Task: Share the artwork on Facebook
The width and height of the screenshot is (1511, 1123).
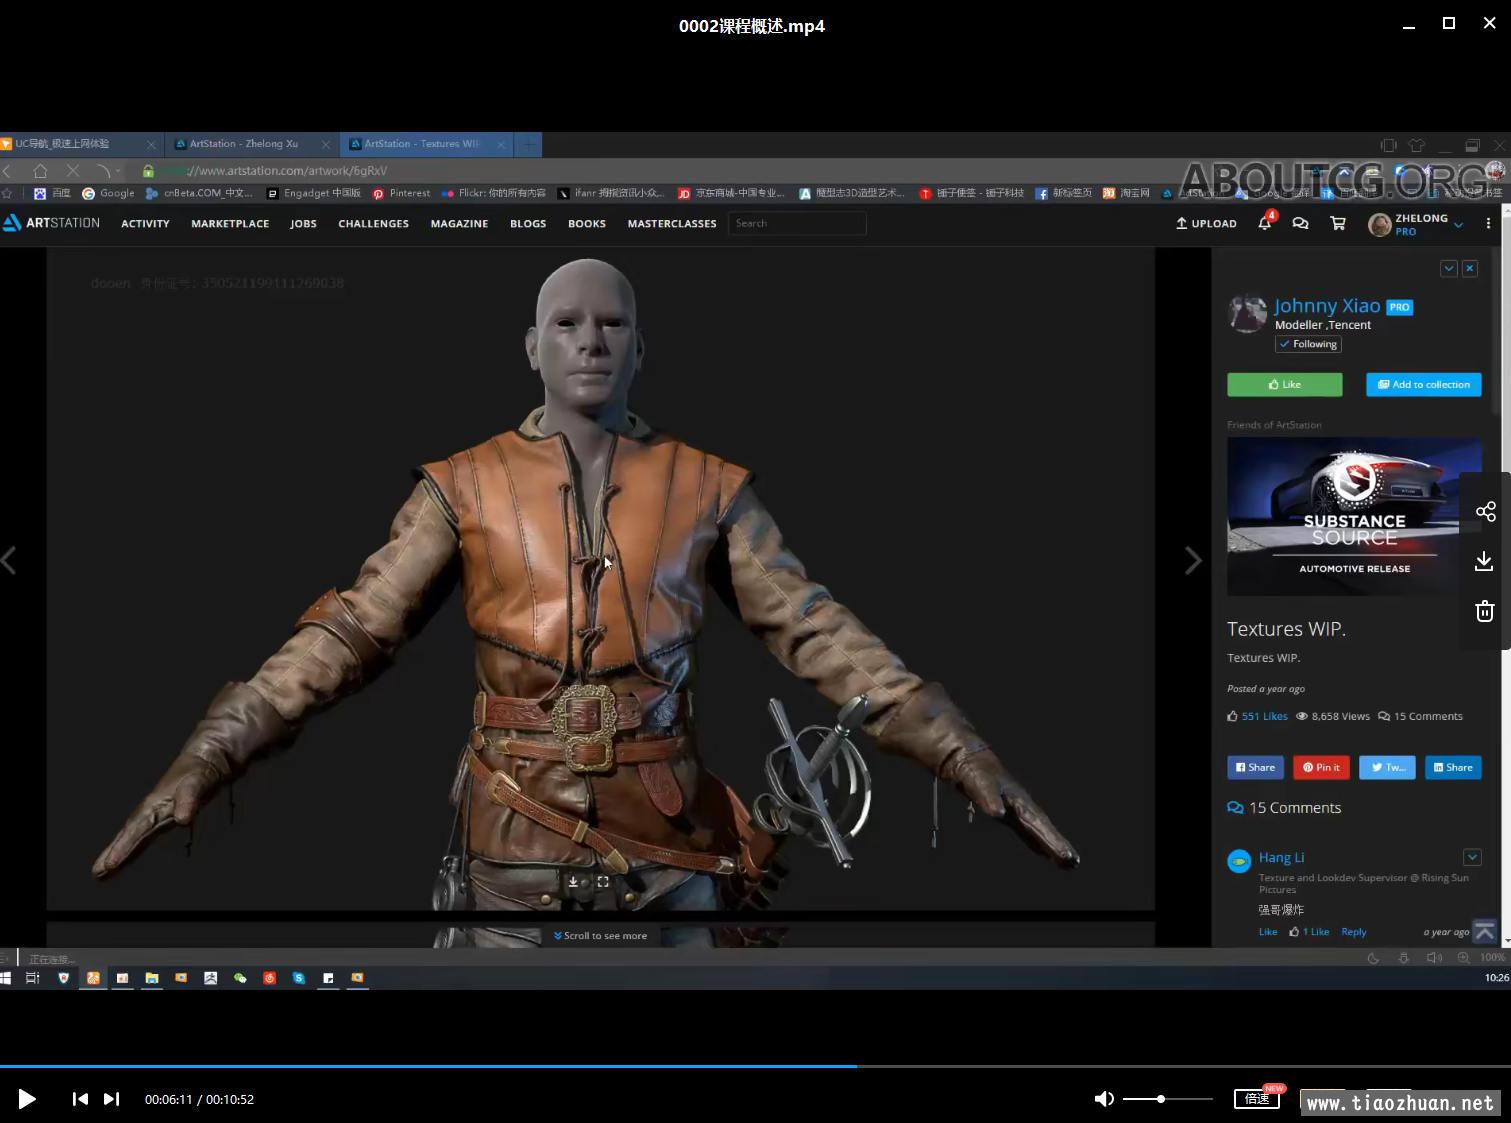Action: 1255,767
